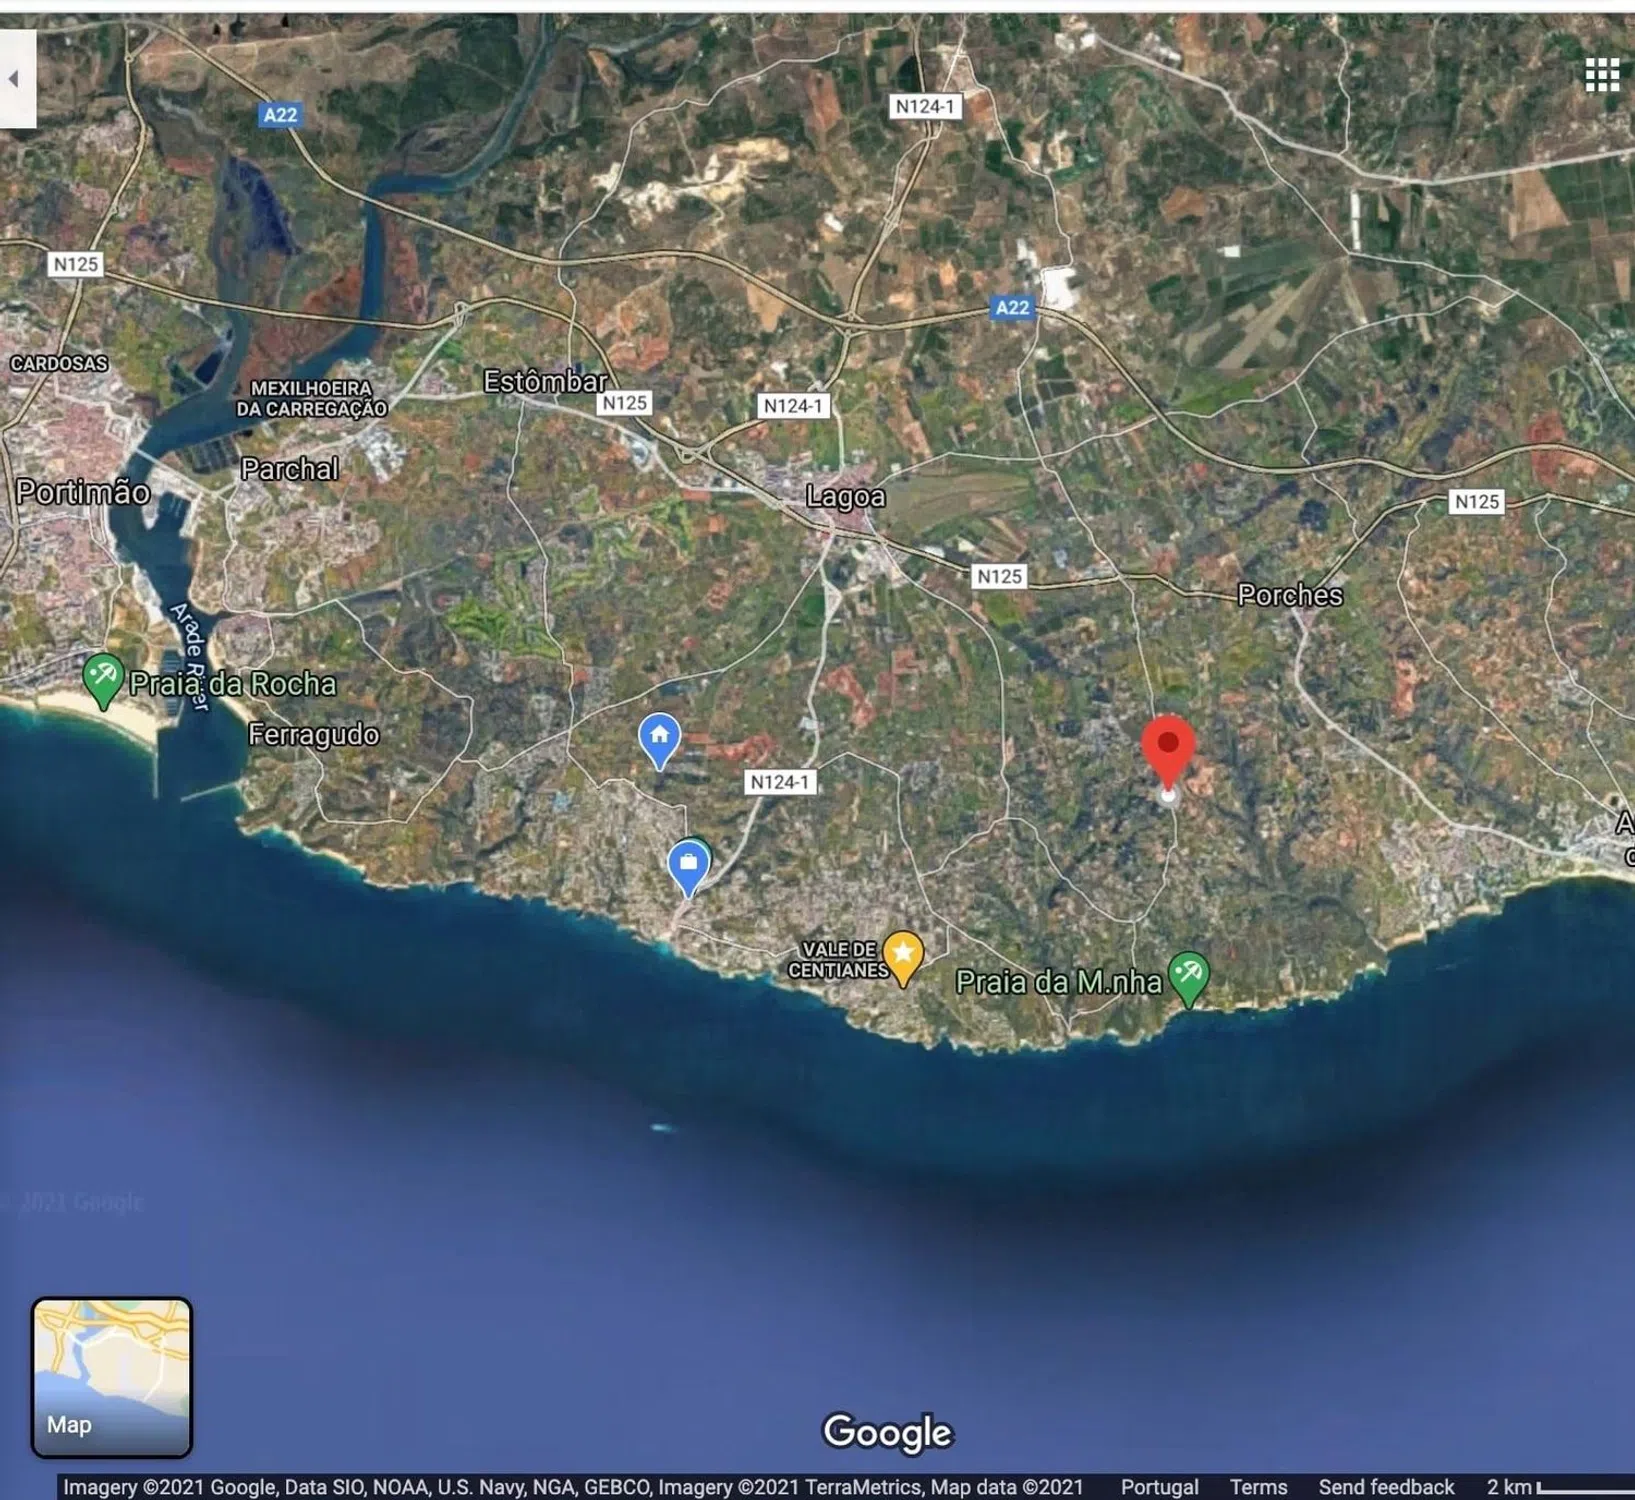Image resolution: width=1635 pixels, height=1500 pixels.
Task: Click the A22 road shield near Portimão
Action: [x=280, y=115]
